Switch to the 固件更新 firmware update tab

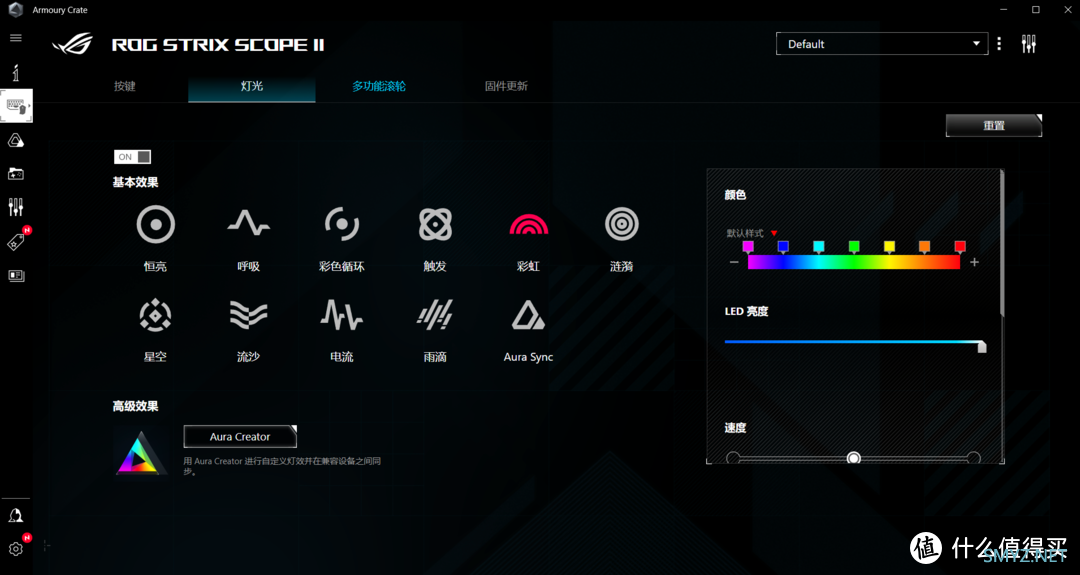[x=506, y=86]
